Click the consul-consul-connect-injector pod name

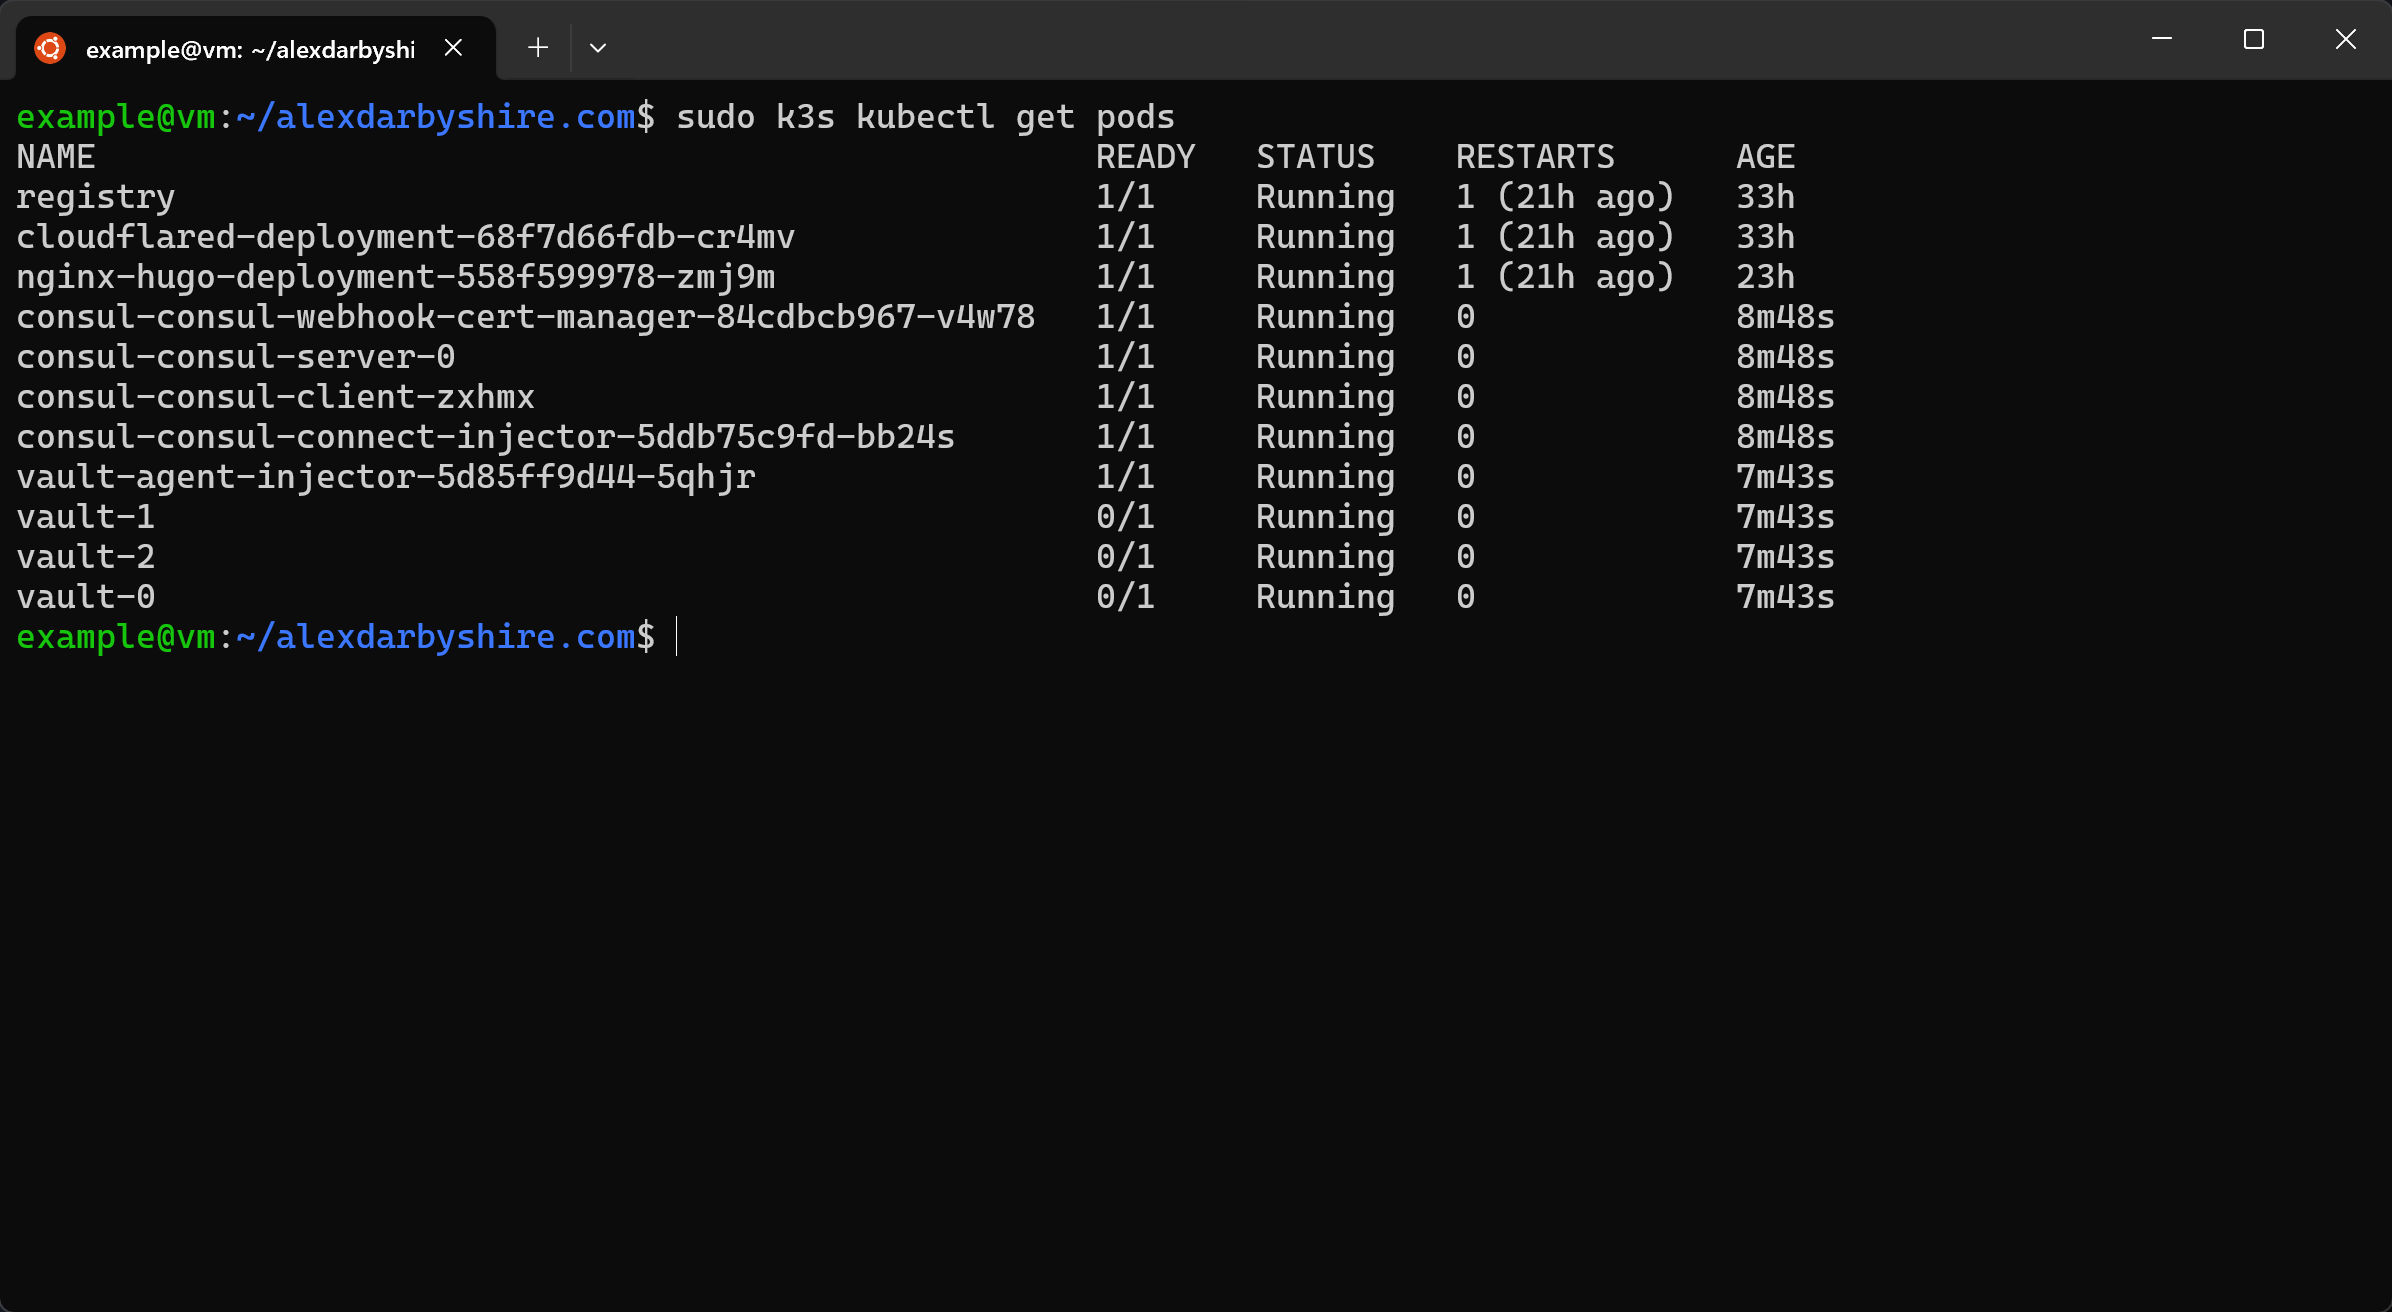point(486,437)
